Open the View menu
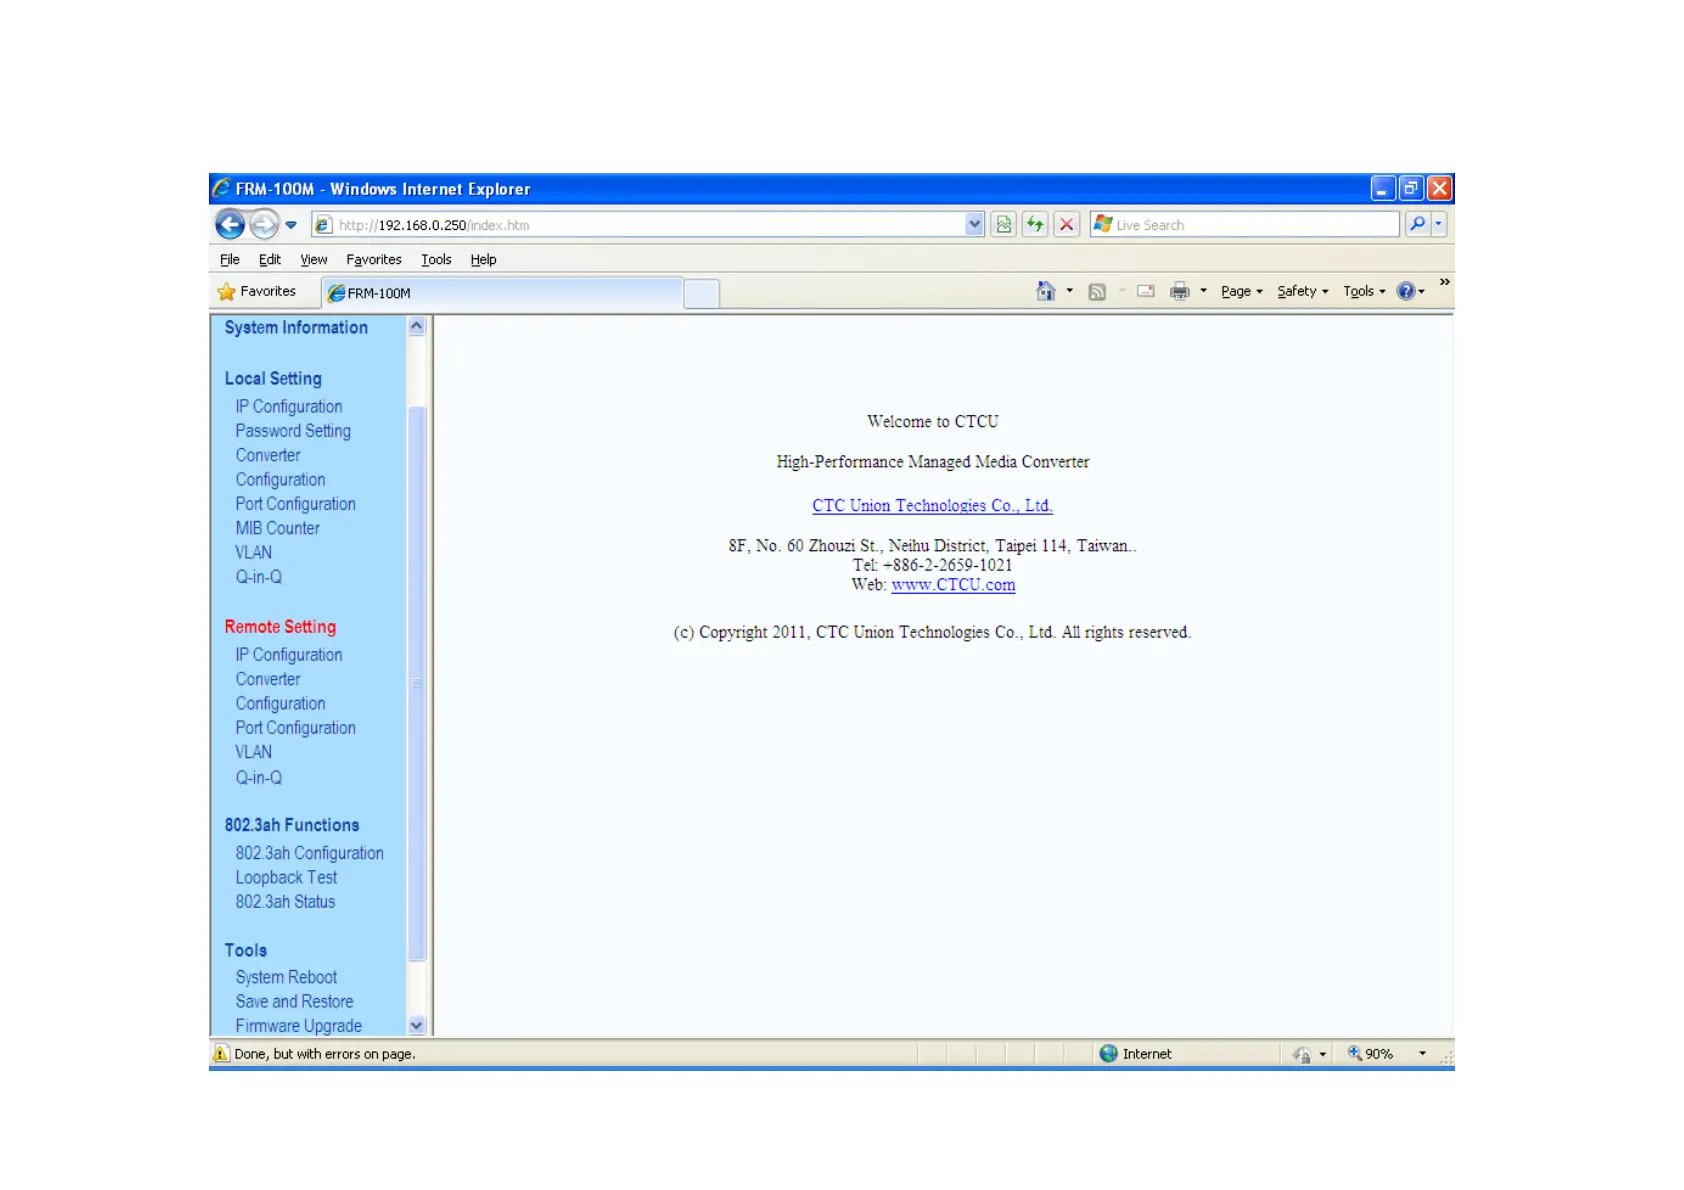The width and height of the screenshot is (1684, 1190). (314, 260)
